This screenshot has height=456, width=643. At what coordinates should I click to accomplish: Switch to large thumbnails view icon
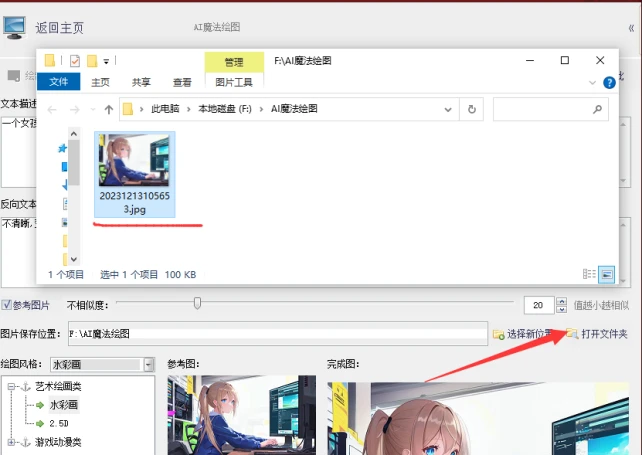pyautogui.click(x=607, y=274)
